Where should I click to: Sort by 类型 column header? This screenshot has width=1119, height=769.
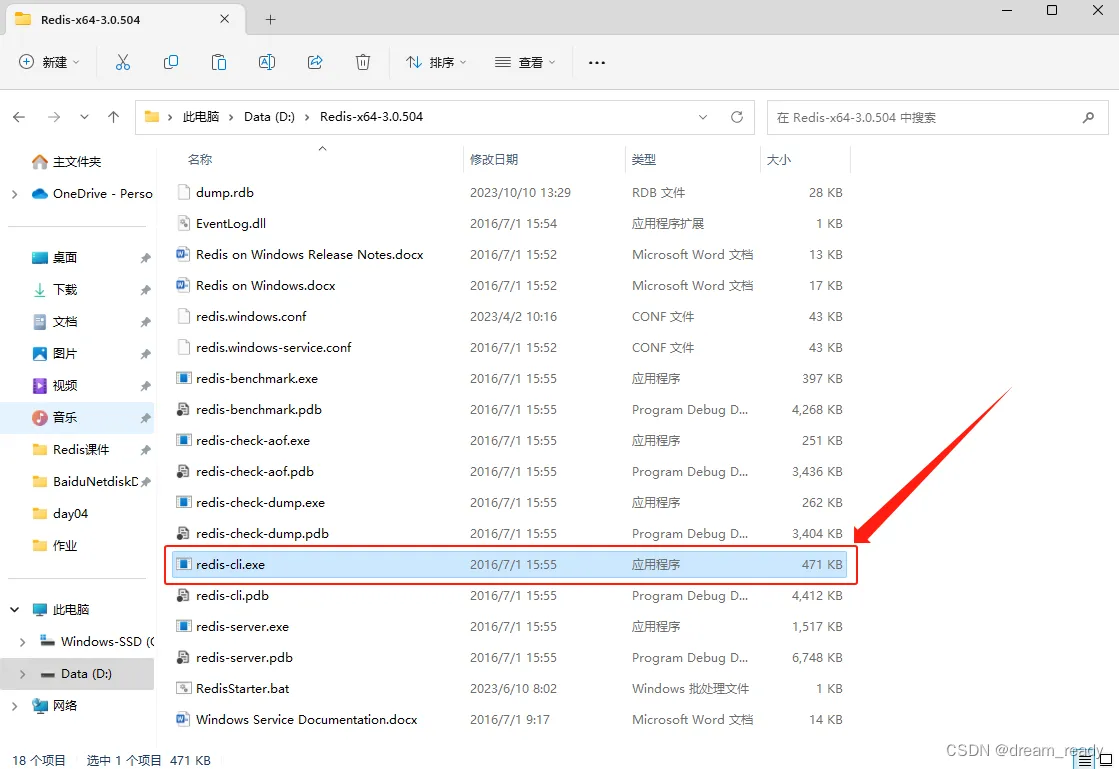coord(644,160)
